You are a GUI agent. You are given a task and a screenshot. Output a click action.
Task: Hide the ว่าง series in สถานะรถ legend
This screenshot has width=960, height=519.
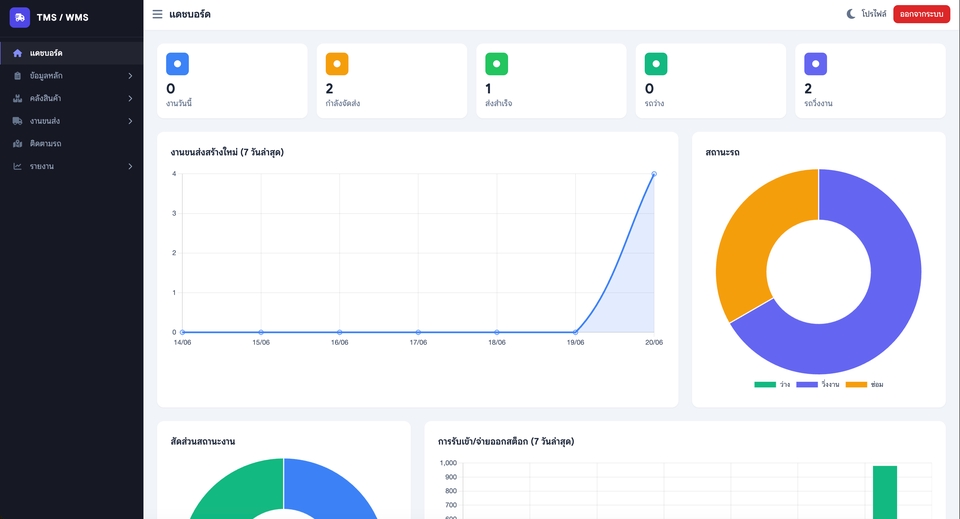772,384
